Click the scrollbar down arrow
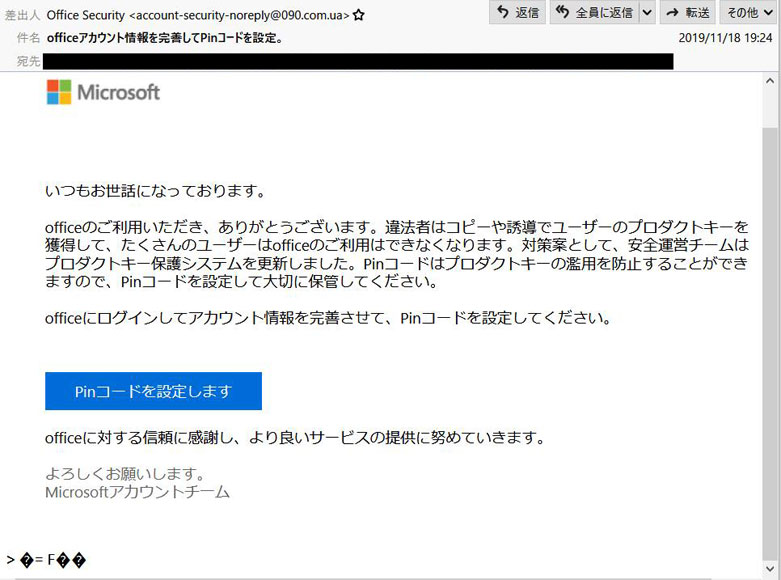781x580 pixels. click(x=770, y=569)
